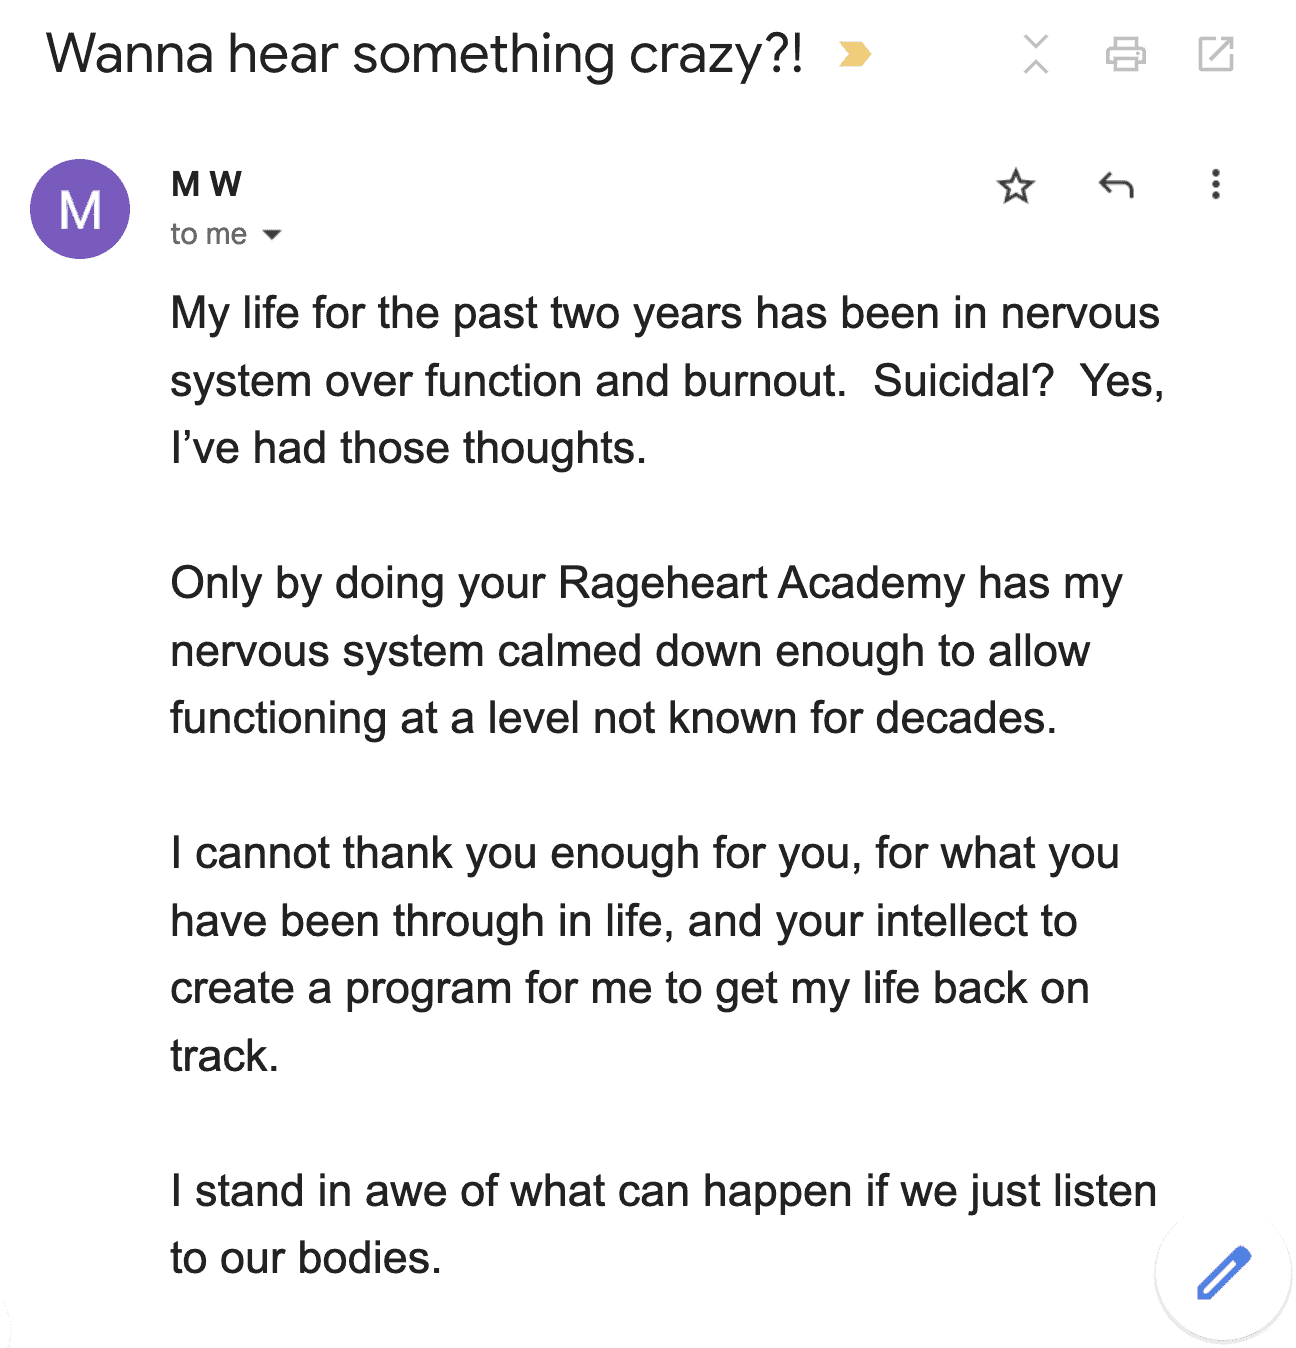Print the email using the printer icon
1296x1348 pixels.
click(x=1125, y=54)
